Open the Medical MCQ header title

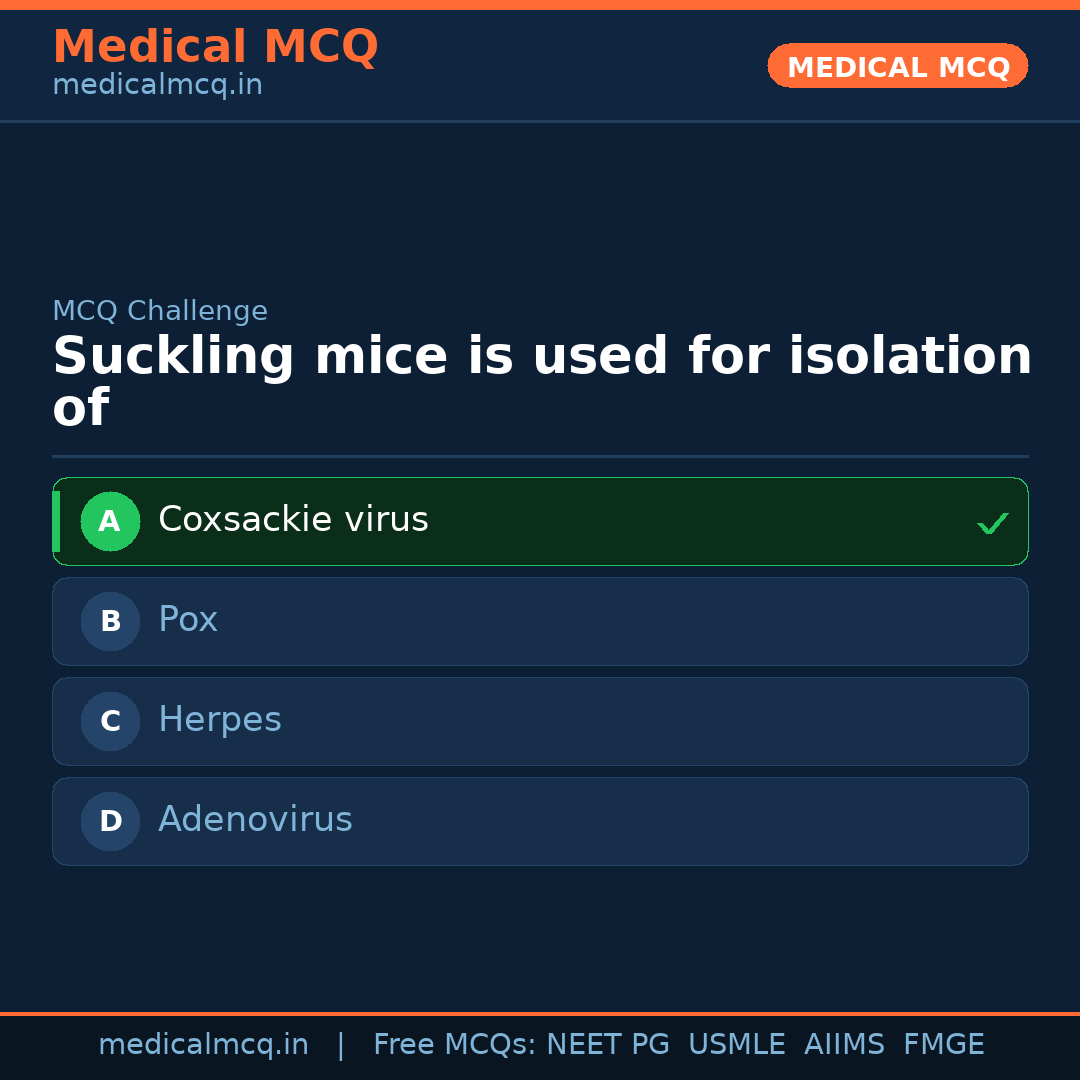215,47
